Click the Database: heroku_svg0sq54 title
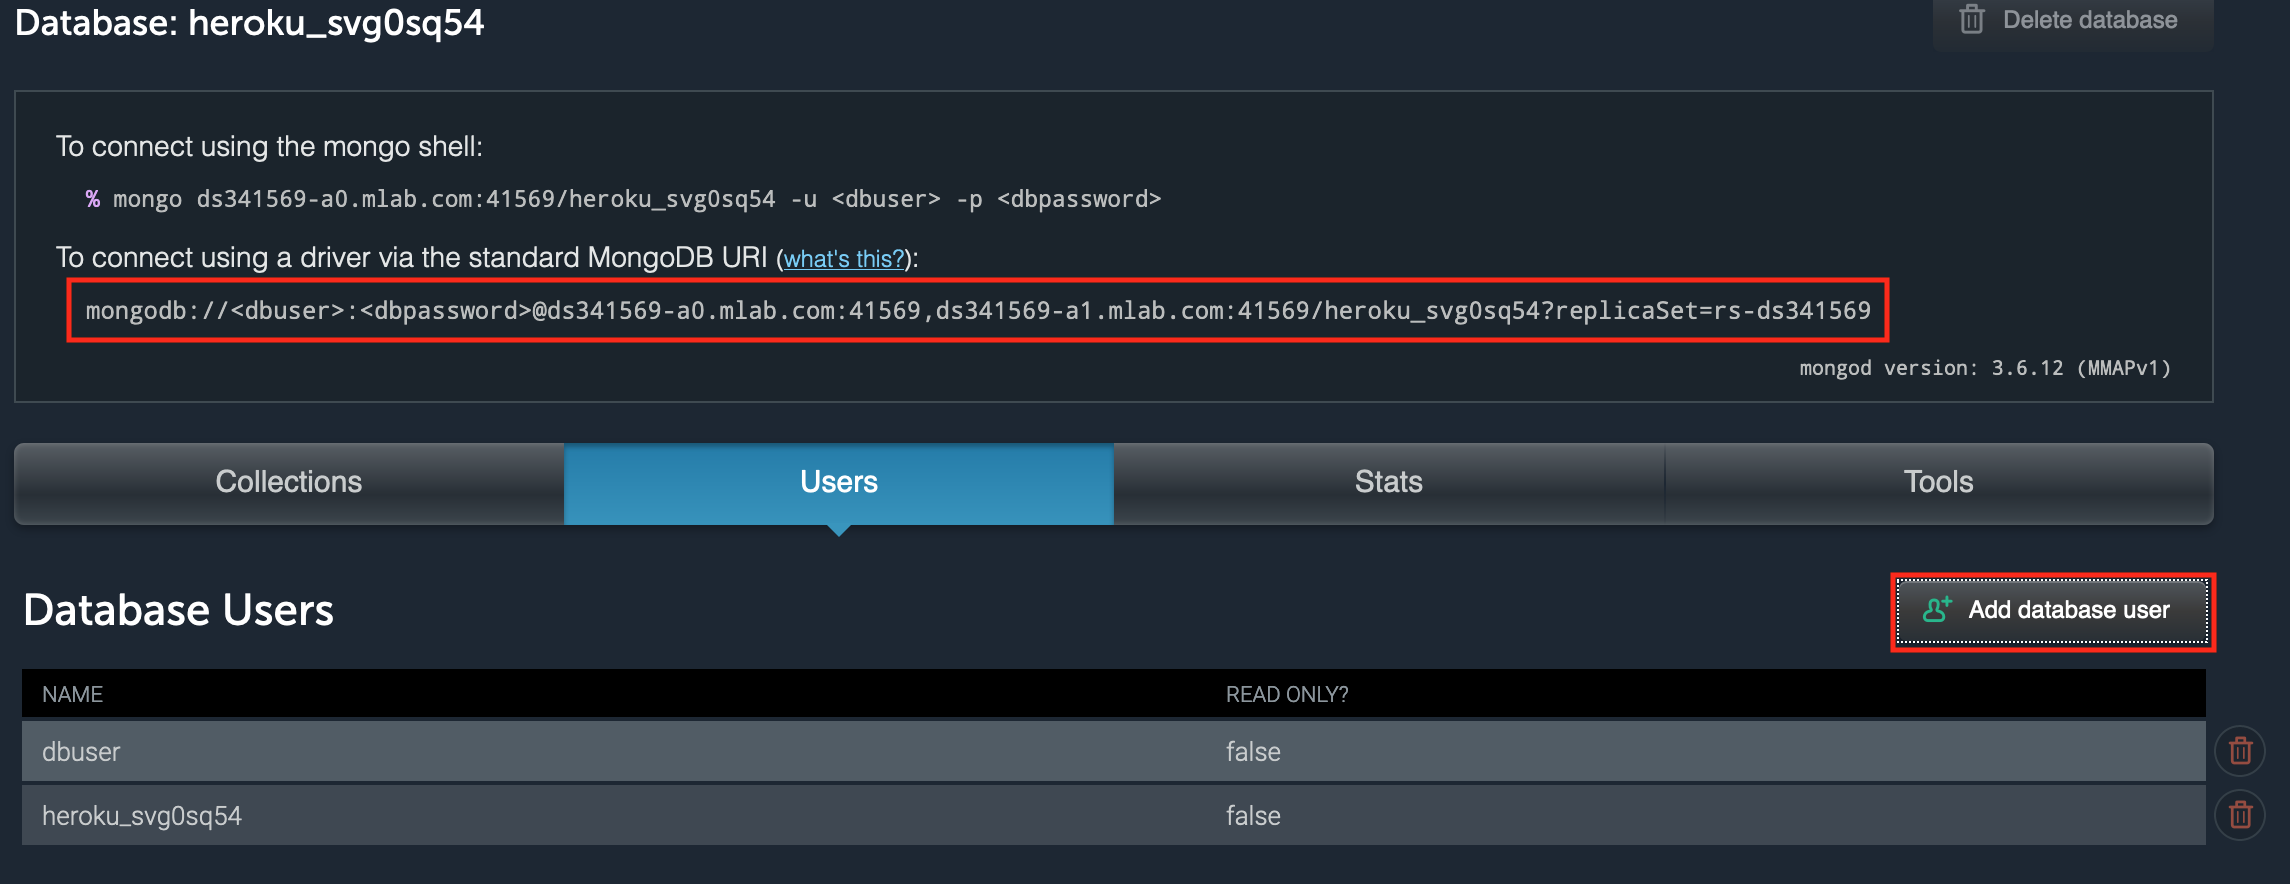The height and width of the screenshot is (884, 2290). click(250, 23)
